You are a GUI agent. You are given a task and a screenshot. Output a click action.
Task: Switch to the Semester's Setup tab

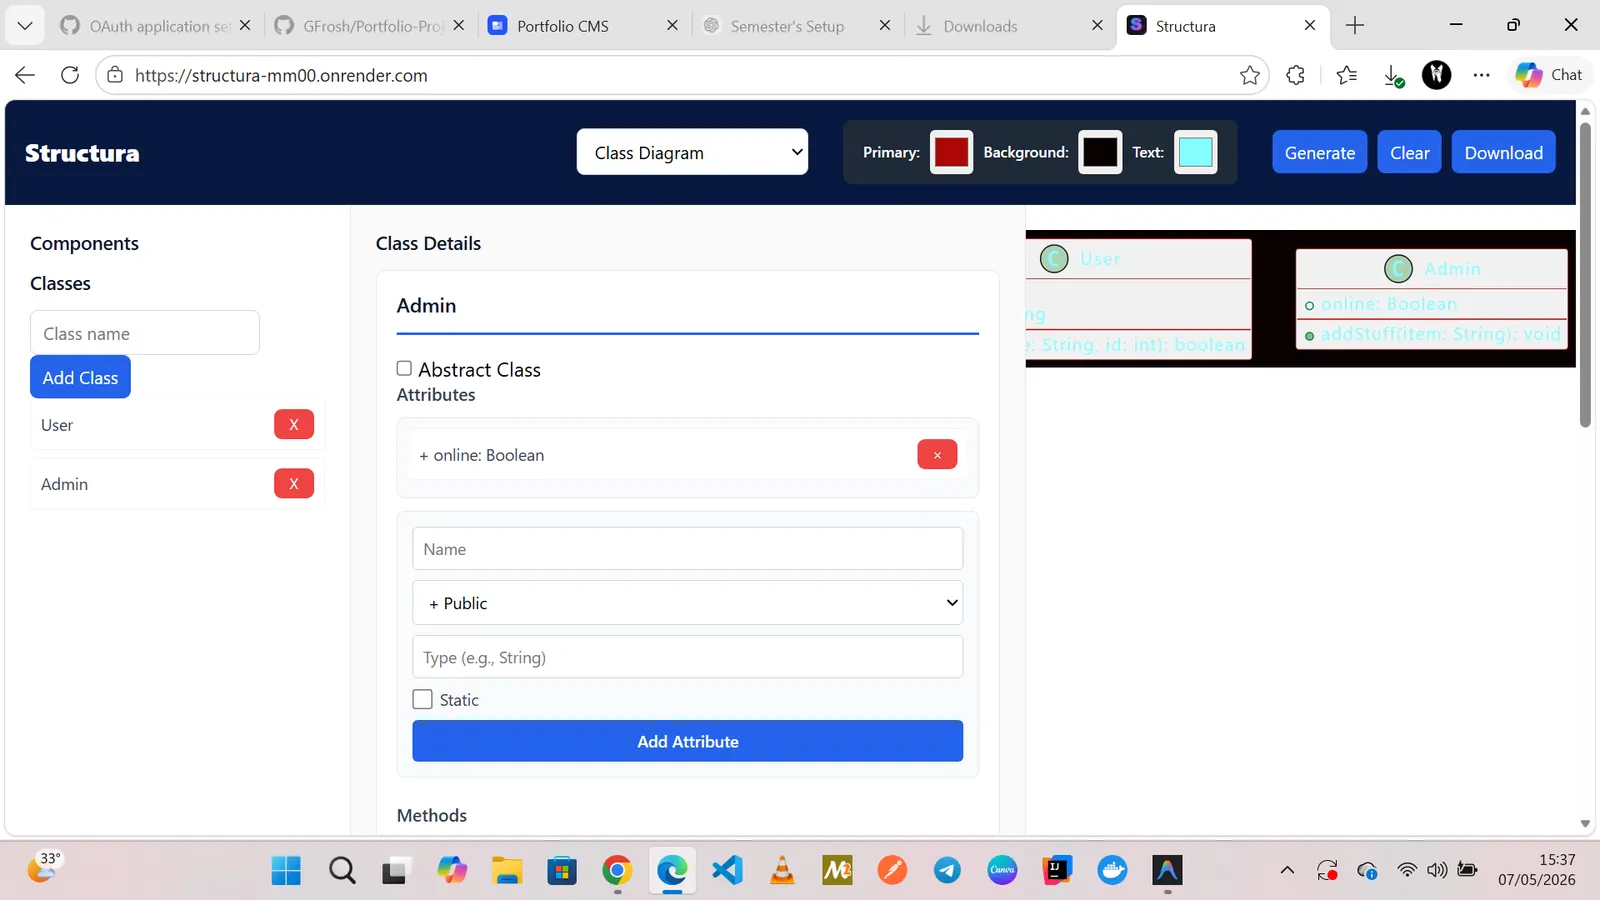[797, 26]
